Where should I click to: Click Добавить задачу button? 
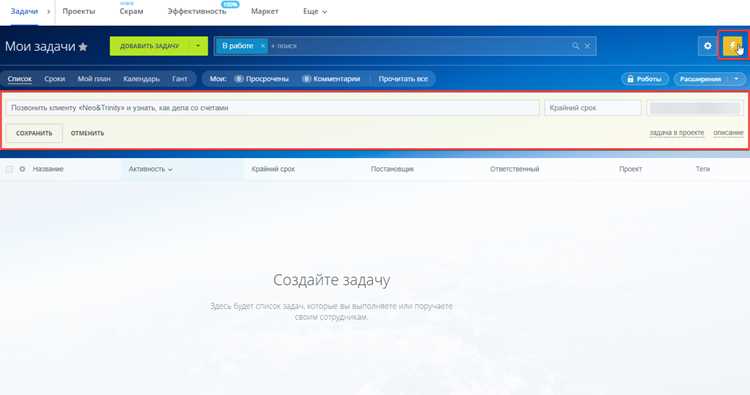[149, 46]
